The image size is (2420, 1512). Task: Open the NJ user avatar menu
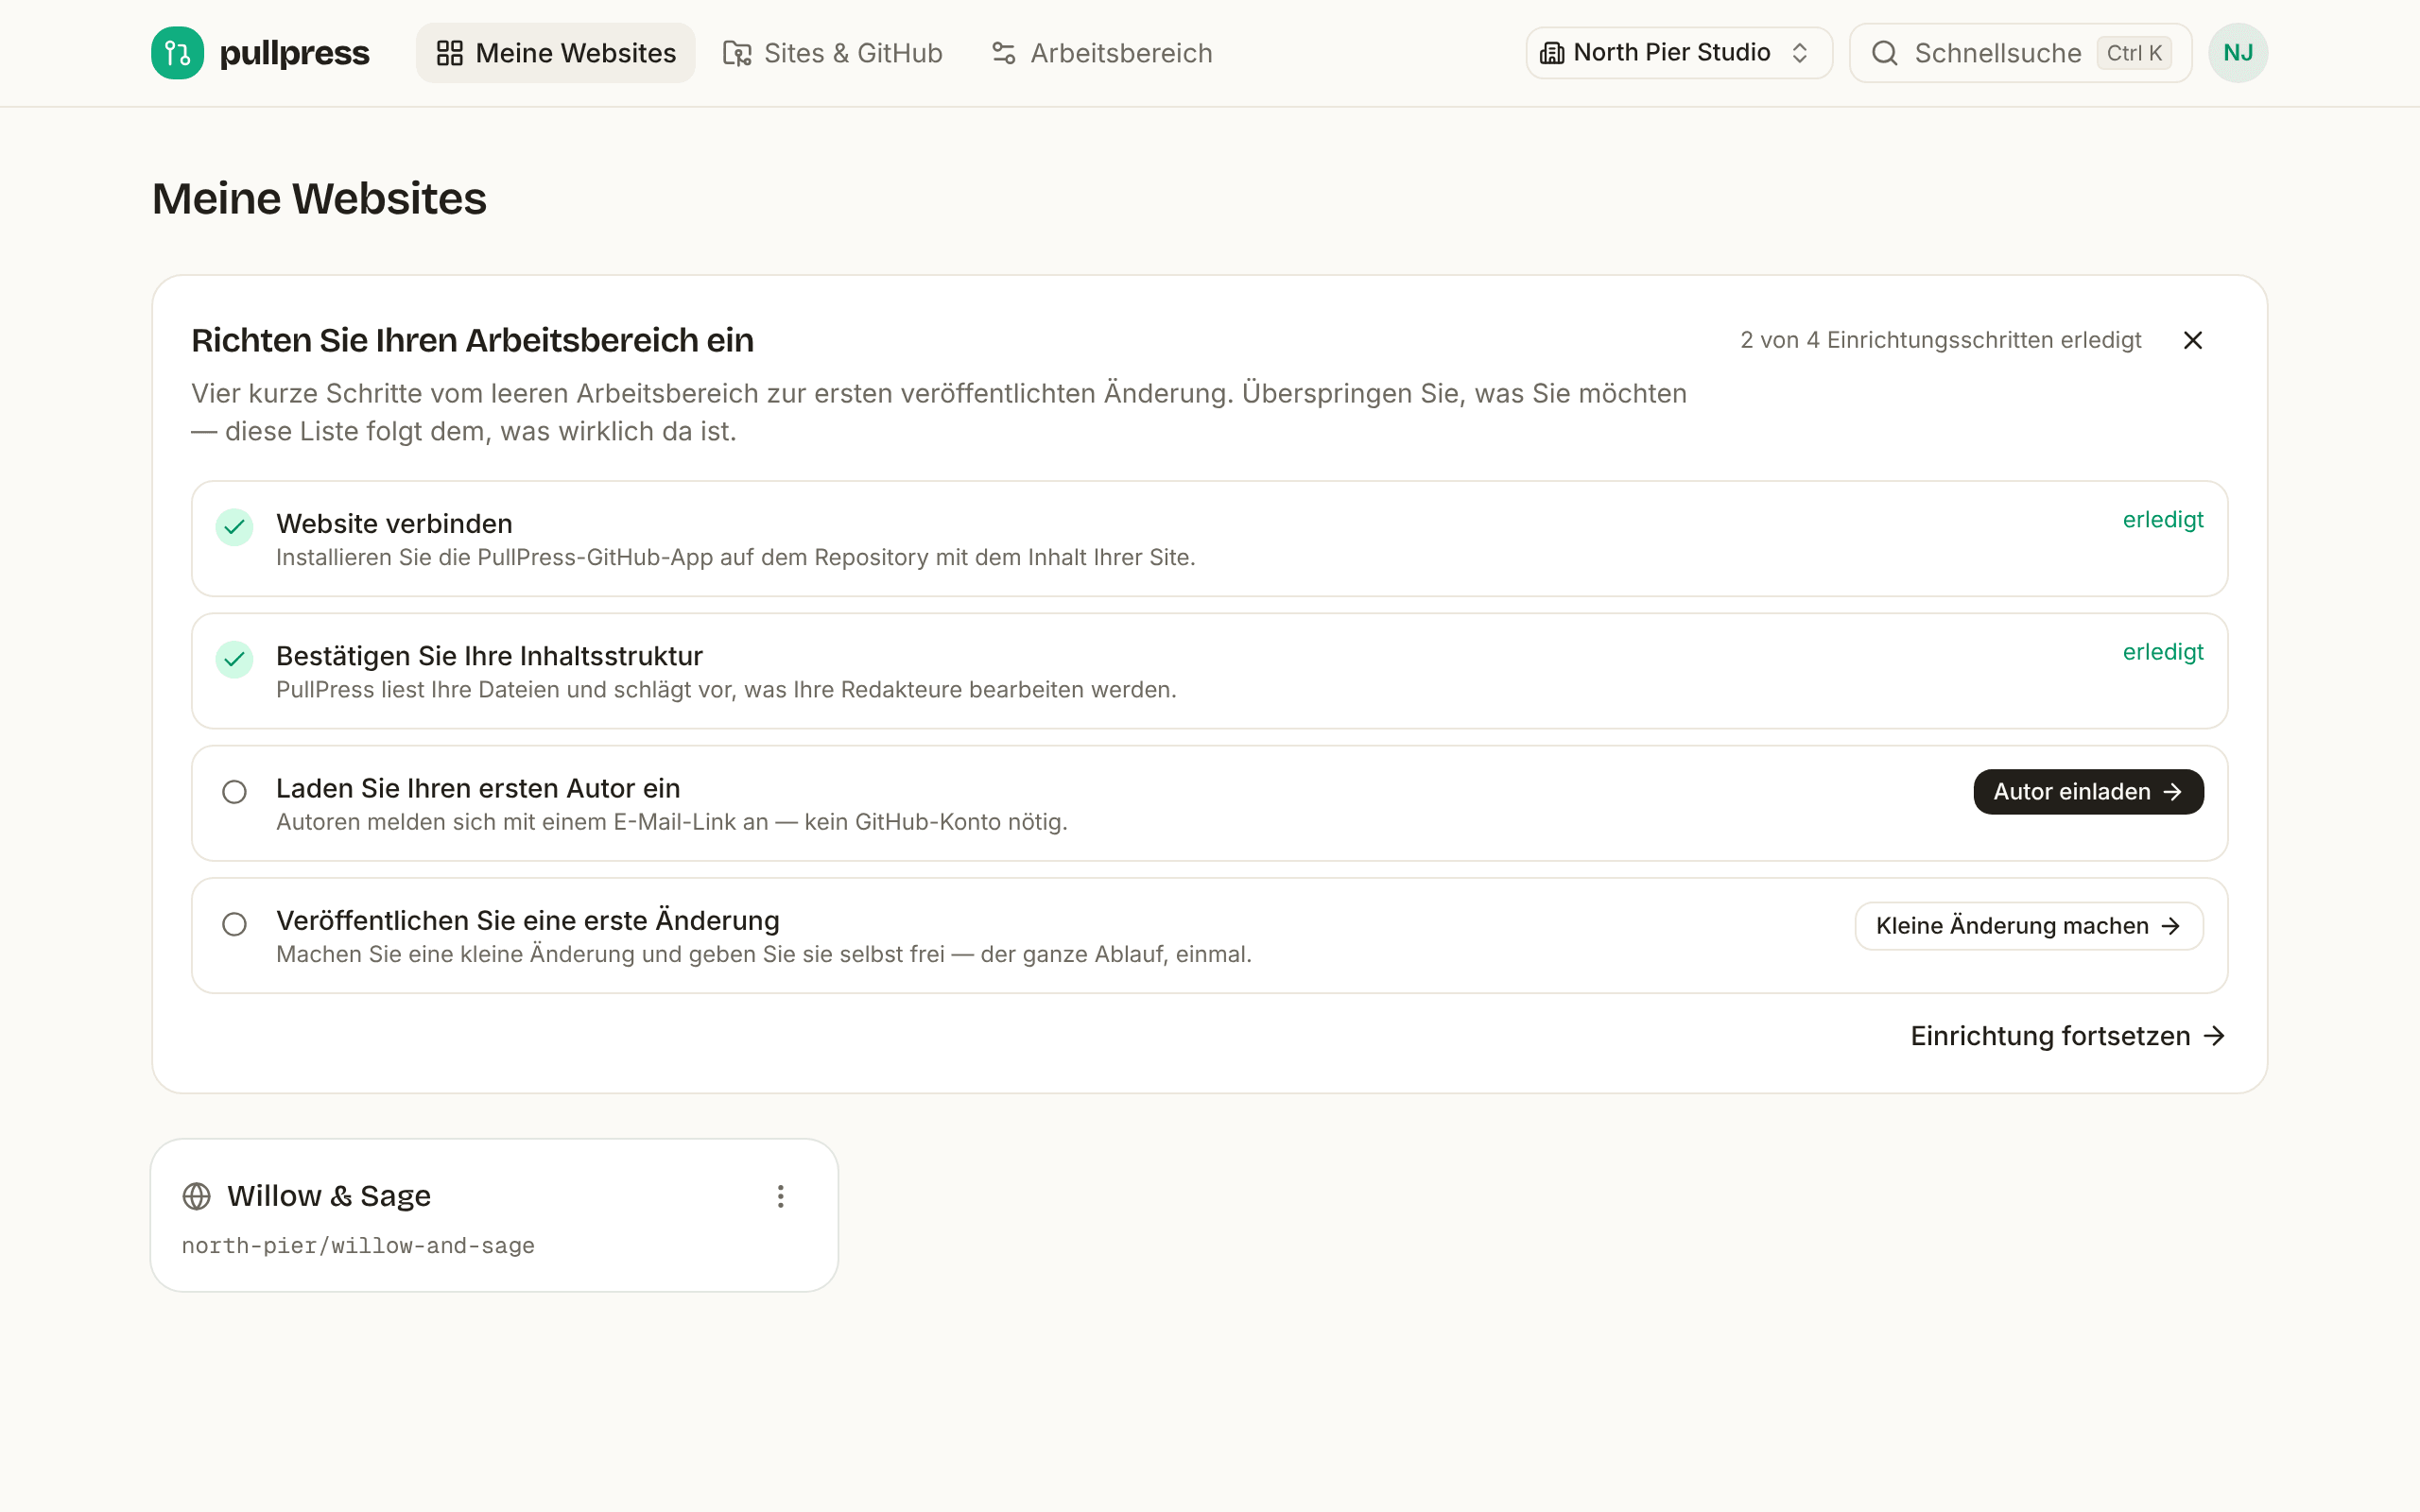pyautogui.click(x=2238, y=53)
